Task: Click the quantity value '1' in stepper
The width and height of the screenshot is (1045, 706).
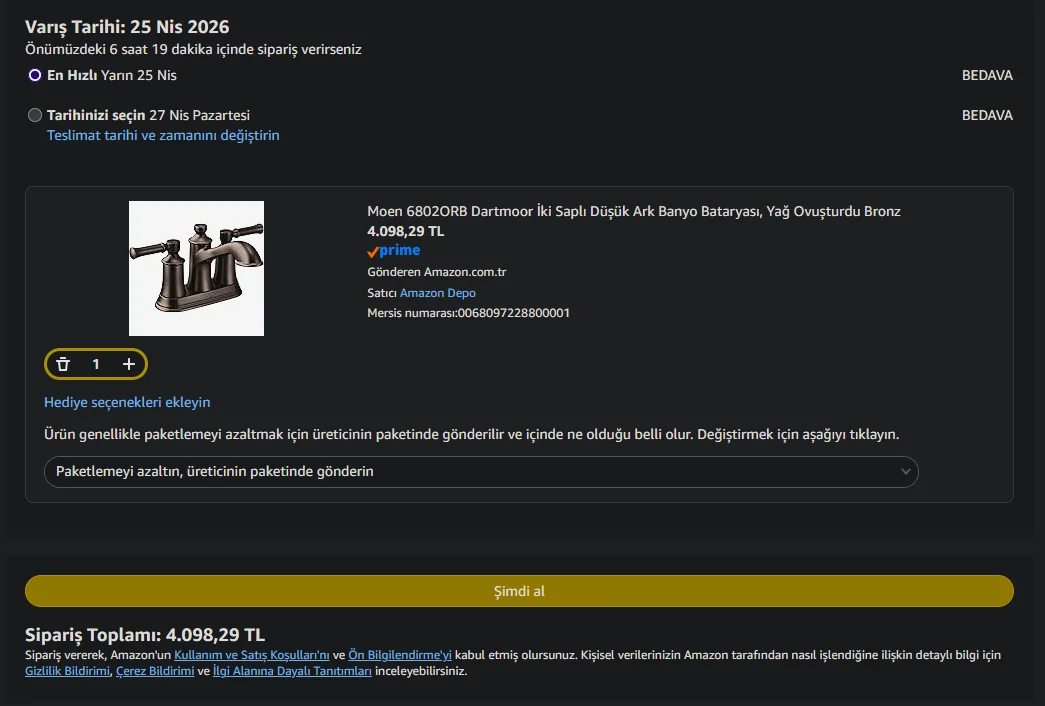Action: (x=96, y=364)
